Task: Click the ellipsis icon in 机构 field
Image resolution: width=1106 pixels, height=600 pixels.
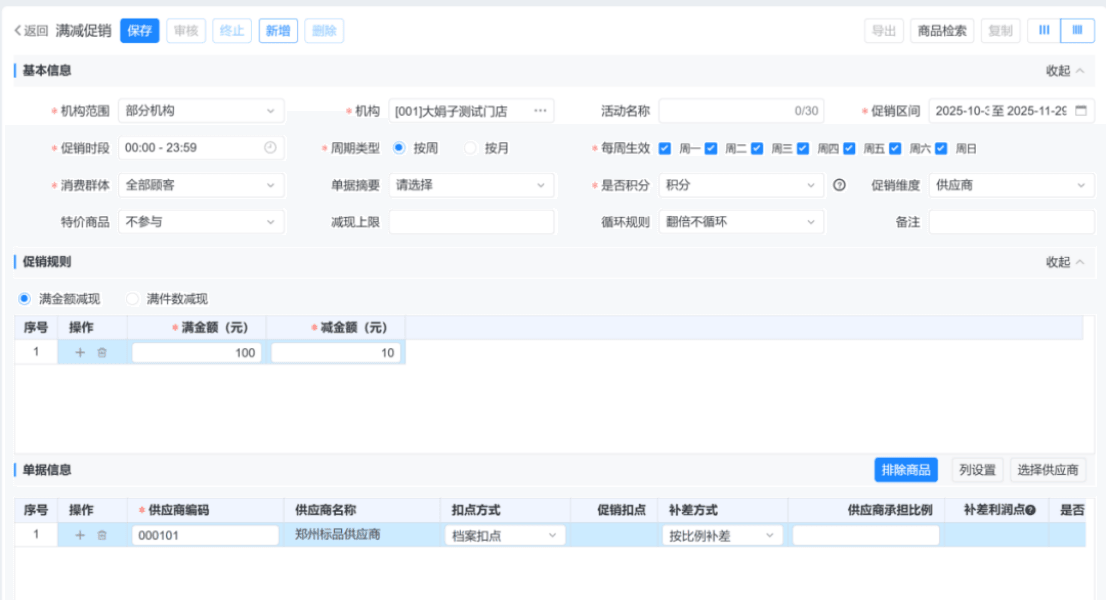Action: tap(540, 111)
